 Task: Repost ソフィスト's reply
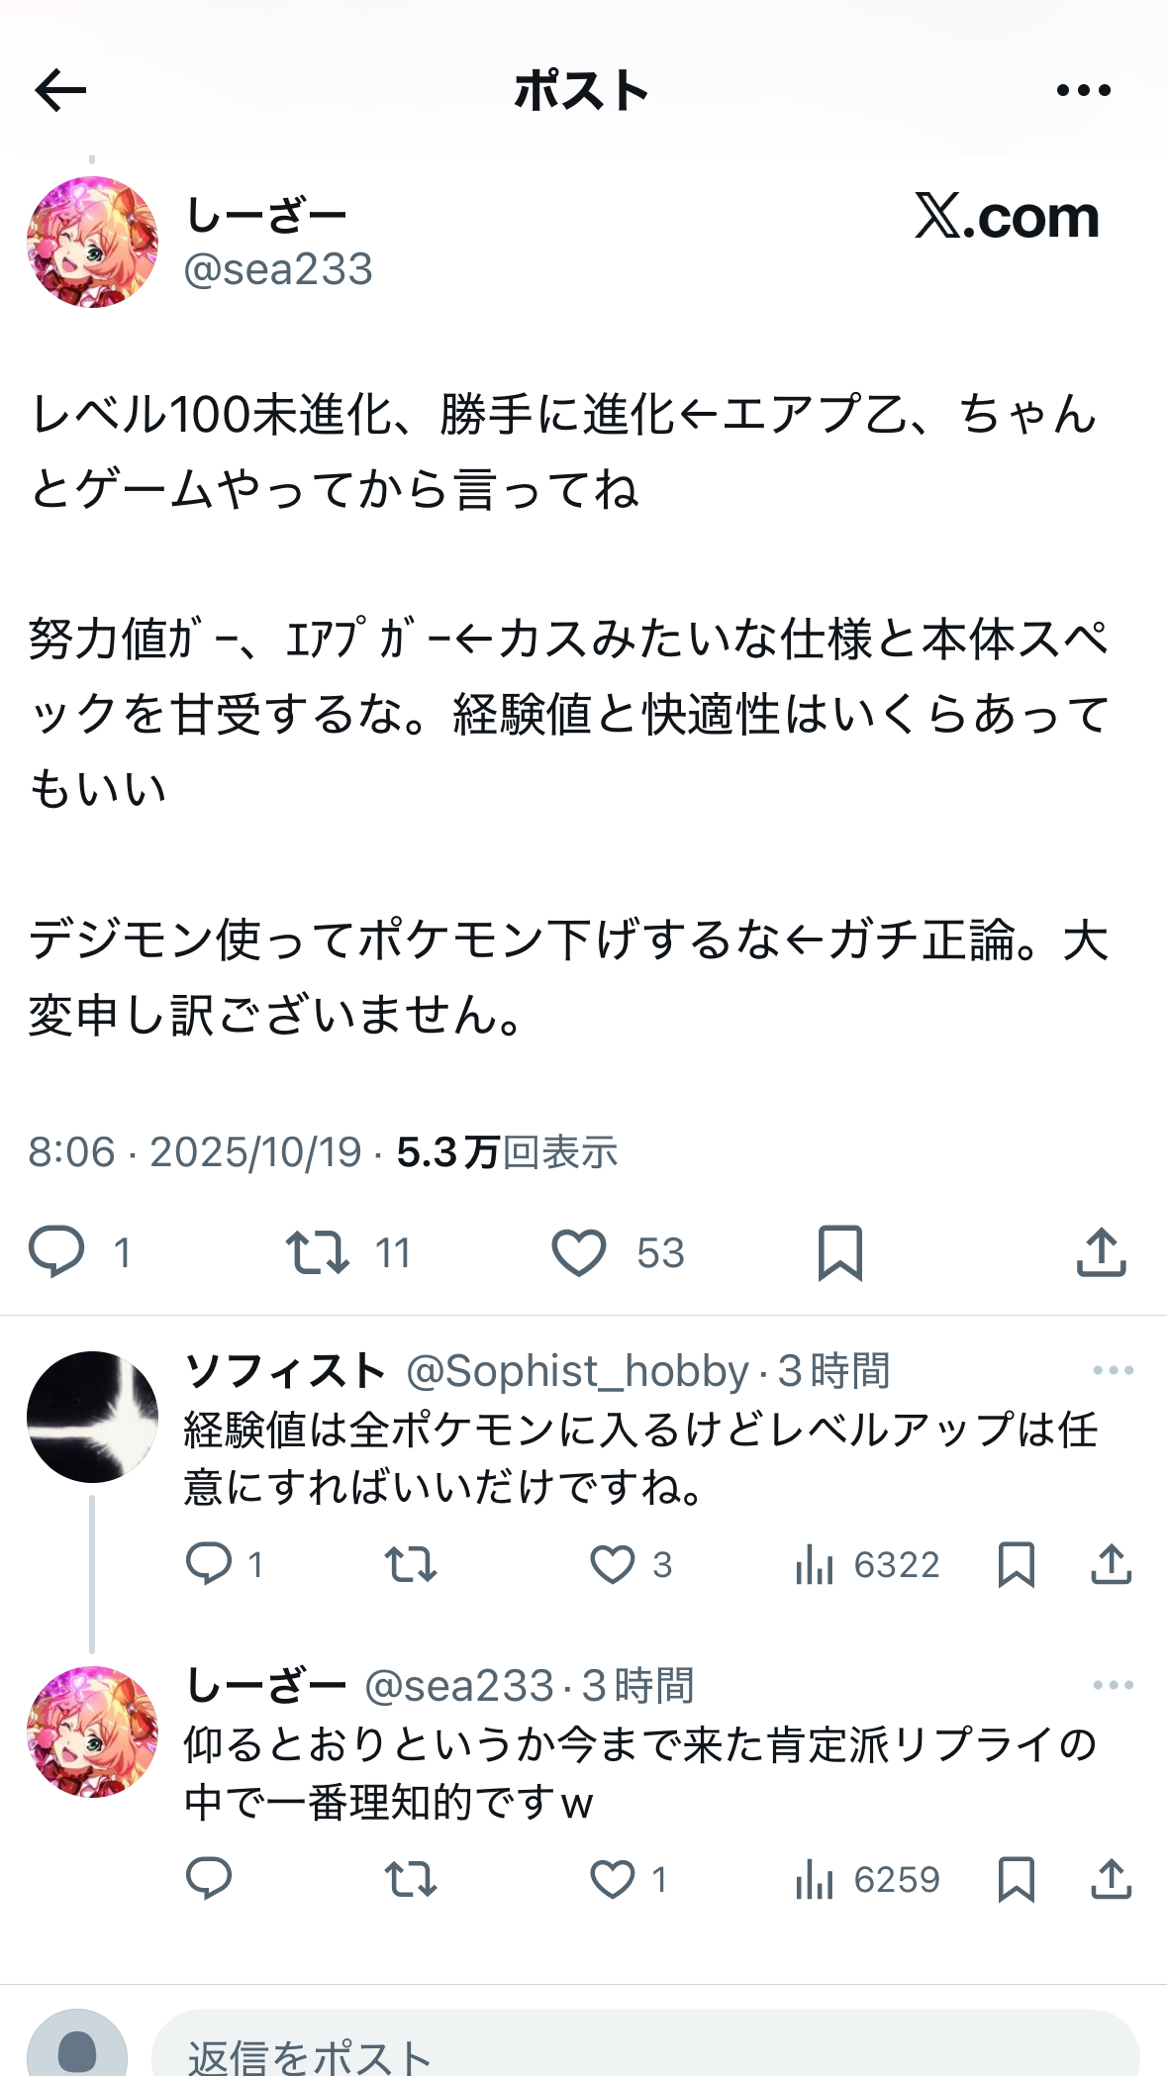pyautogui.click(x=411, y=1564)
